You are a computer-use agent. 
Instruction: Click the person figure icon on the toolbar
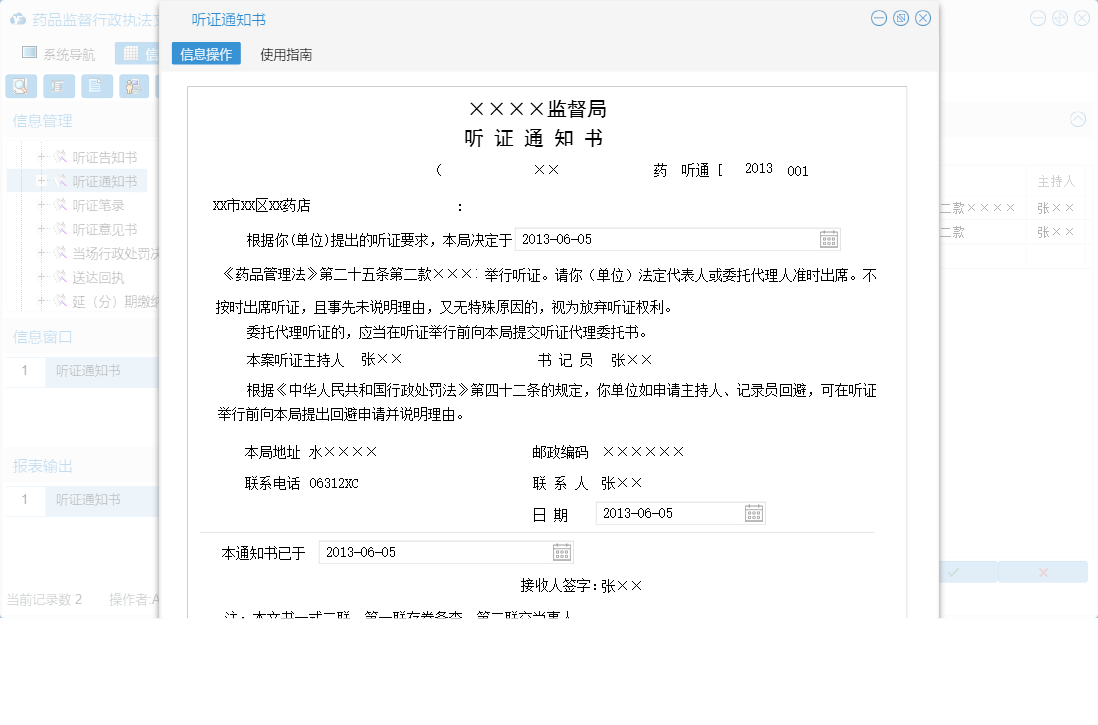(133, 85)
